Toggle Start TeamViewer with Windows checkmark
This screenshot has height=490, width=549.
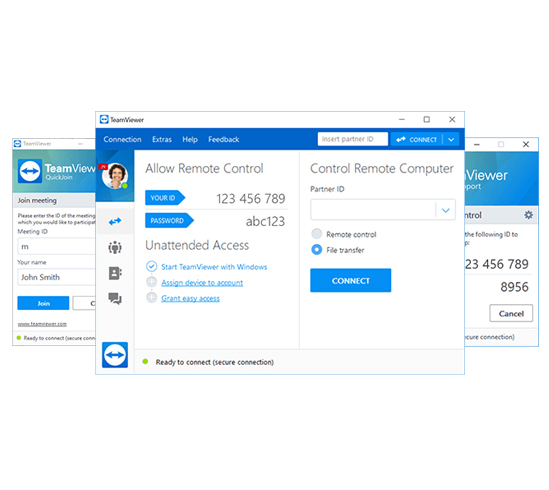click(x=151, y=267)
